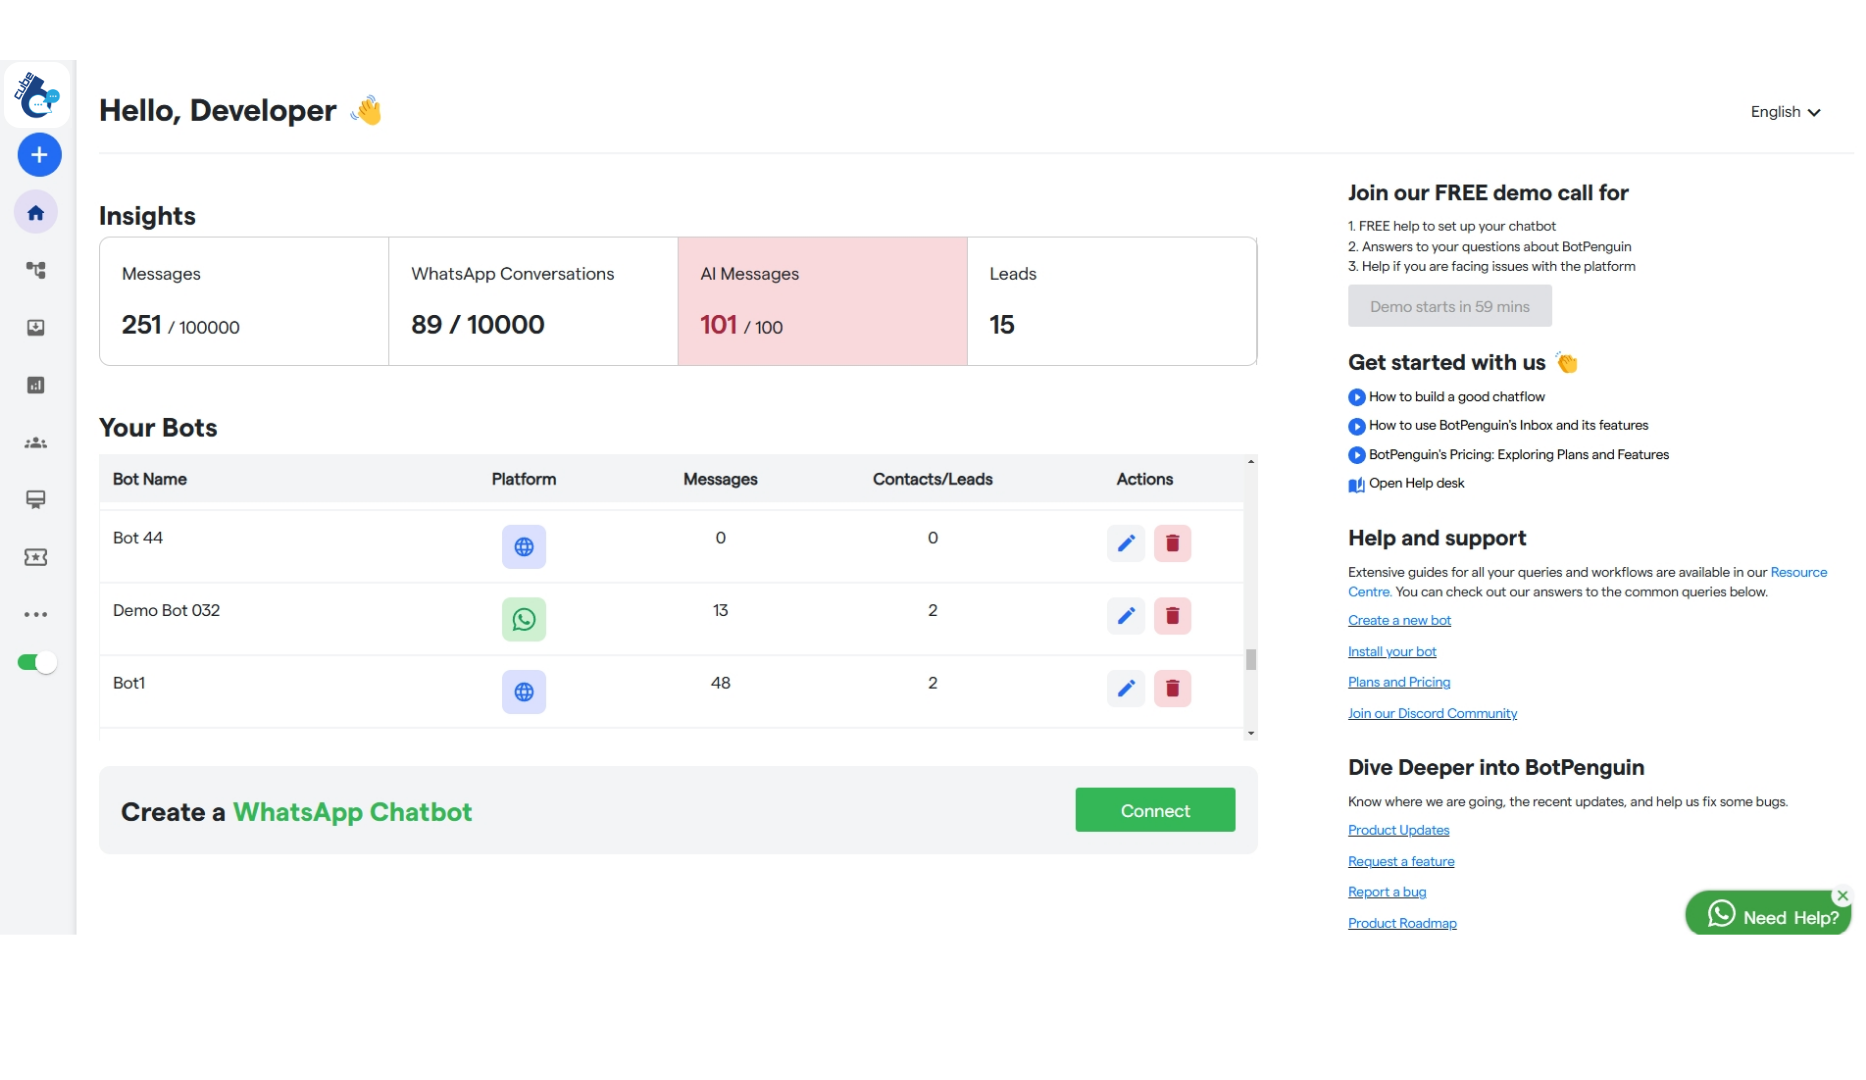
Task: Open 'How to use BotPenguin's Inbox' video
Action: point(1508,425)
